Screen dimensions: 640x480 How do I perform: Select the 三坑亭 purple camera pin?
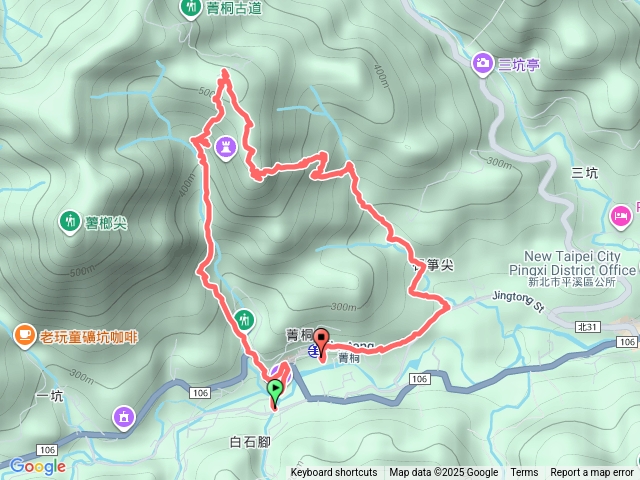point(482,64)
